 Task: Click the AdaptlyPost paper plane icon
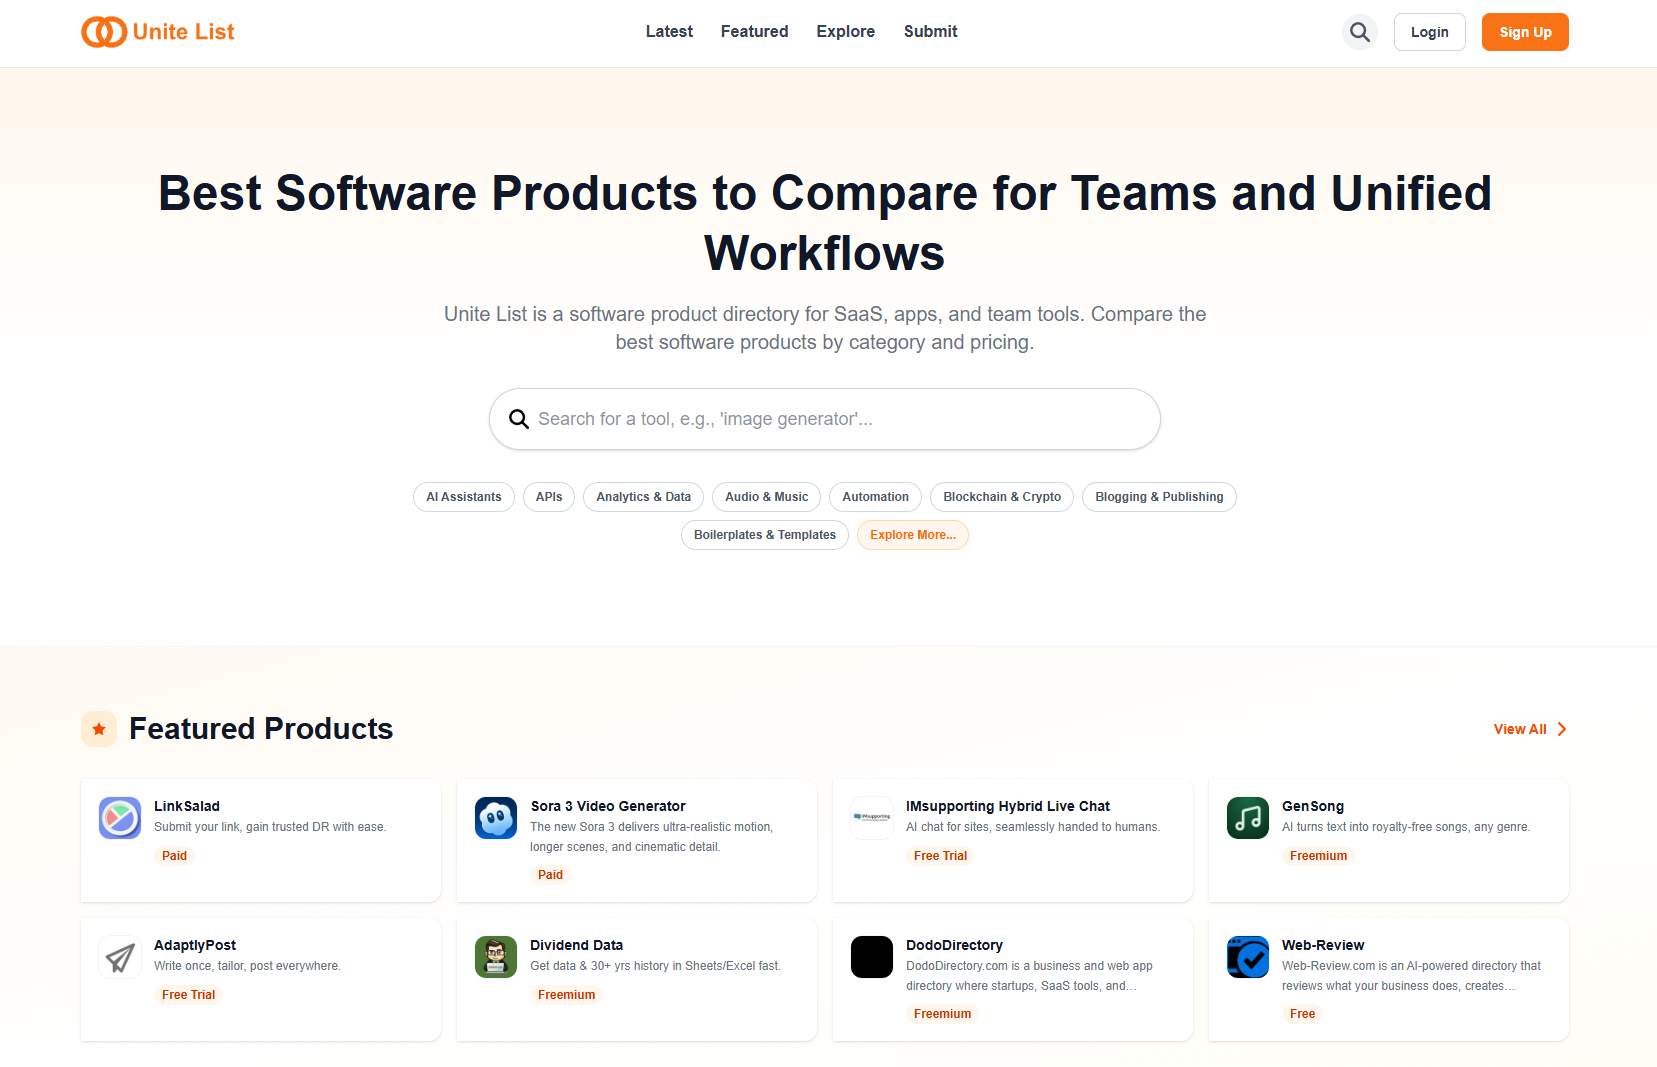coord(118,957)
